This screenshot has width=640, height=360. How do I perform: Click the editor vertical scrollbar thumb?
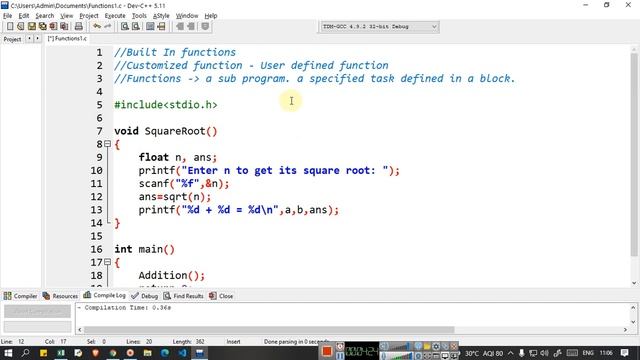pyautogui.click(x=634, y=154)
